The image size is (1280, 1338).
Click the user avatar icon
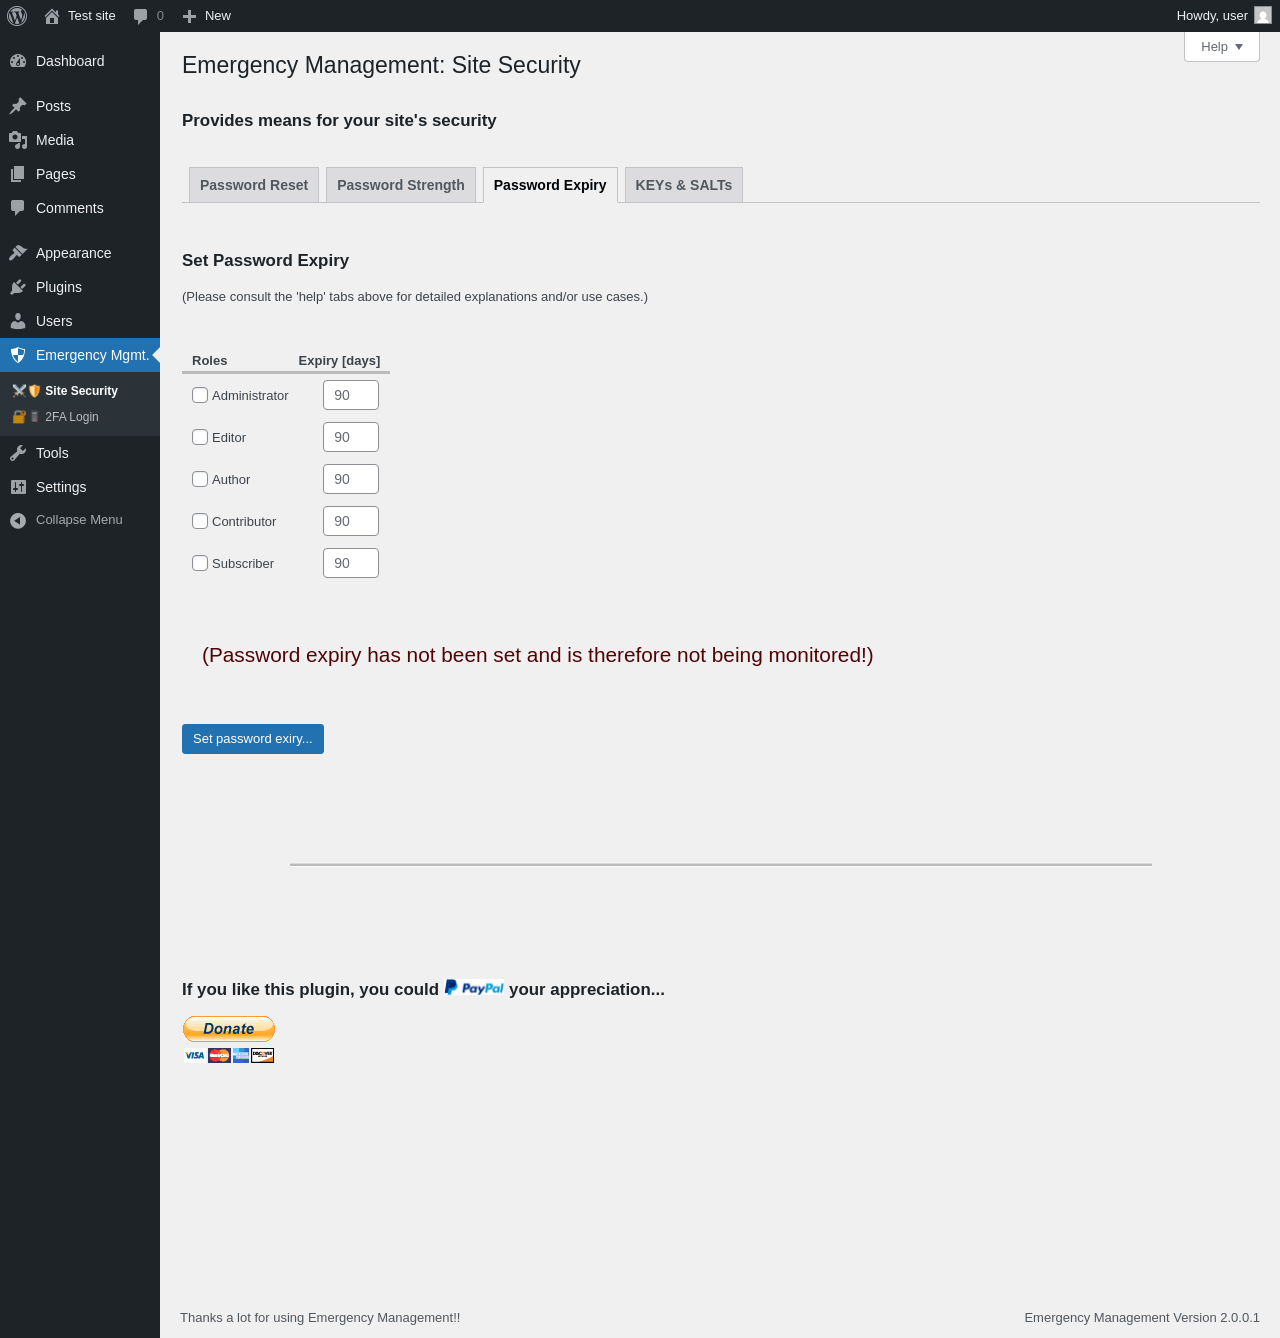pos(1263,15)
